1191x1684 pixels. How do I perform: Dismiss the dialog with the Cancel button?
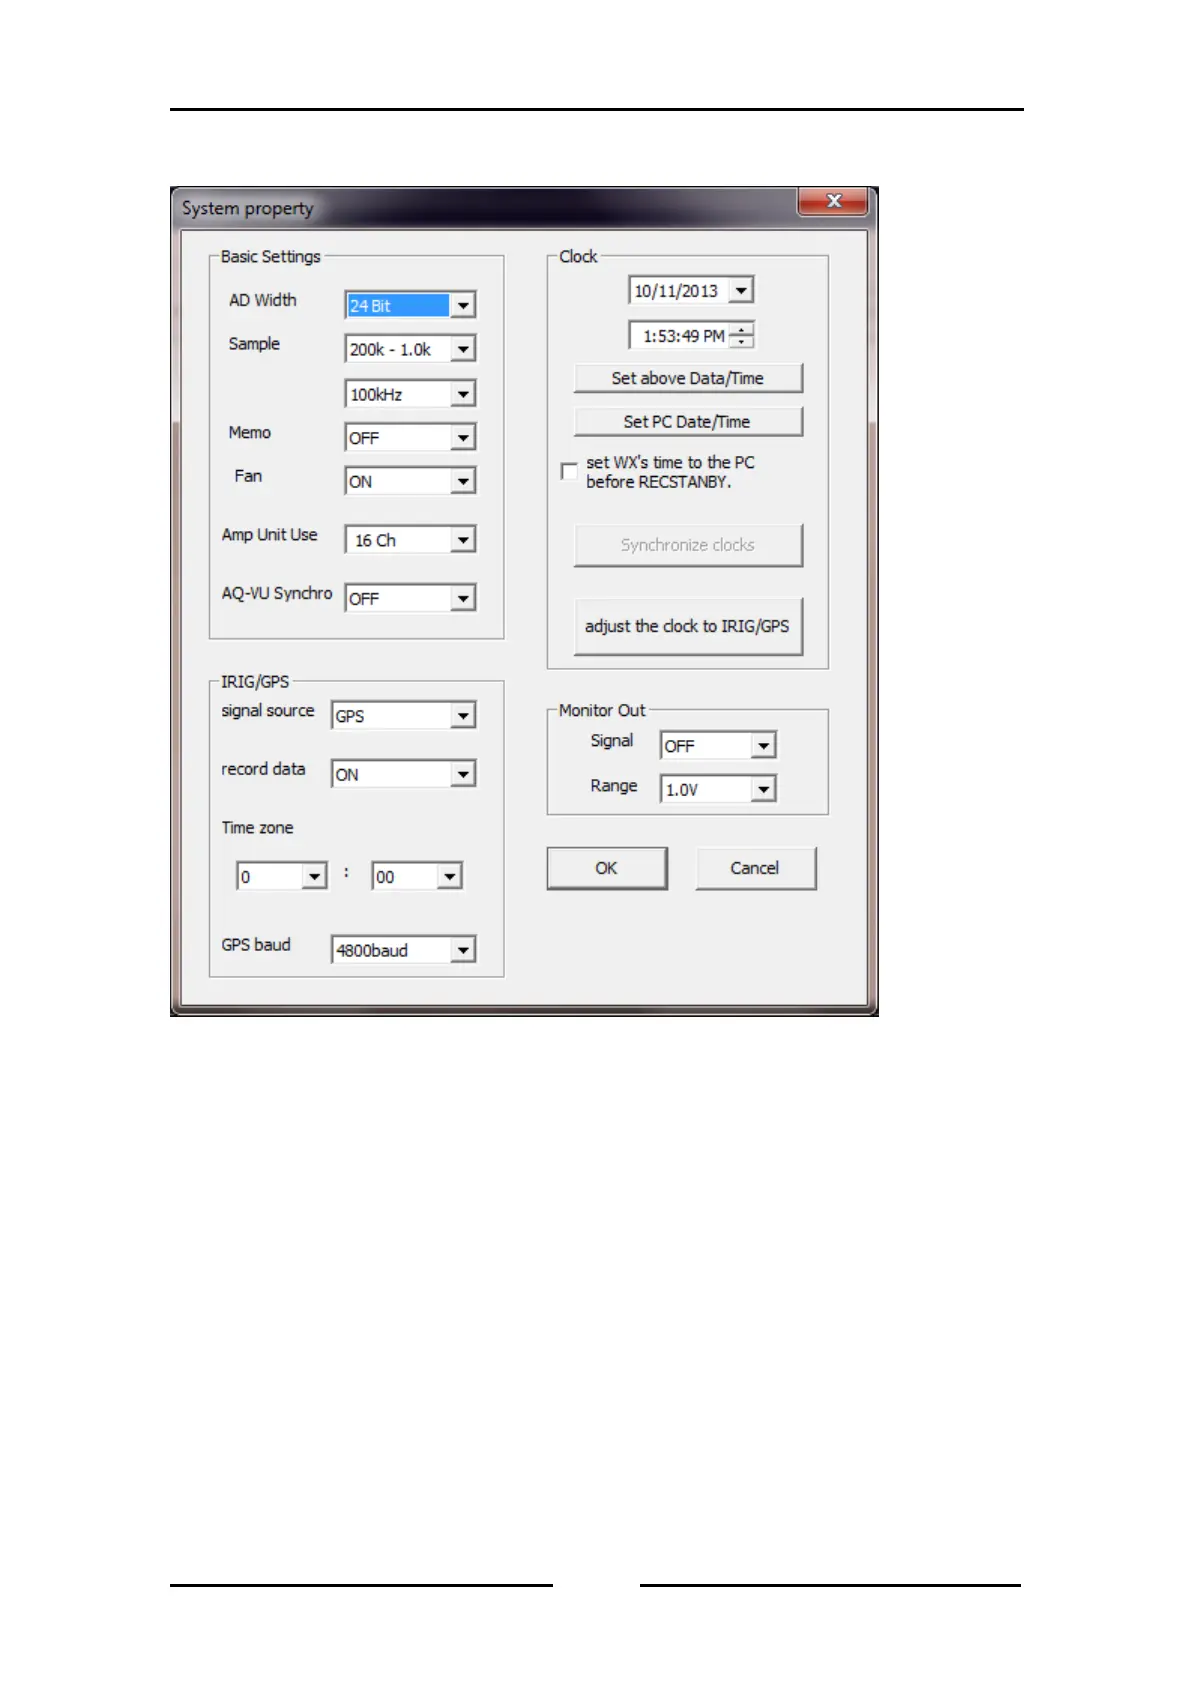tap(756, 868)
